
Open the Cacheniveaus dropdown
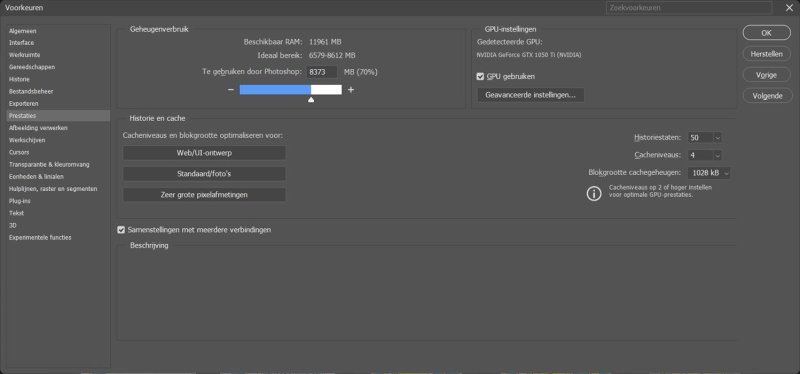[705, 155]
